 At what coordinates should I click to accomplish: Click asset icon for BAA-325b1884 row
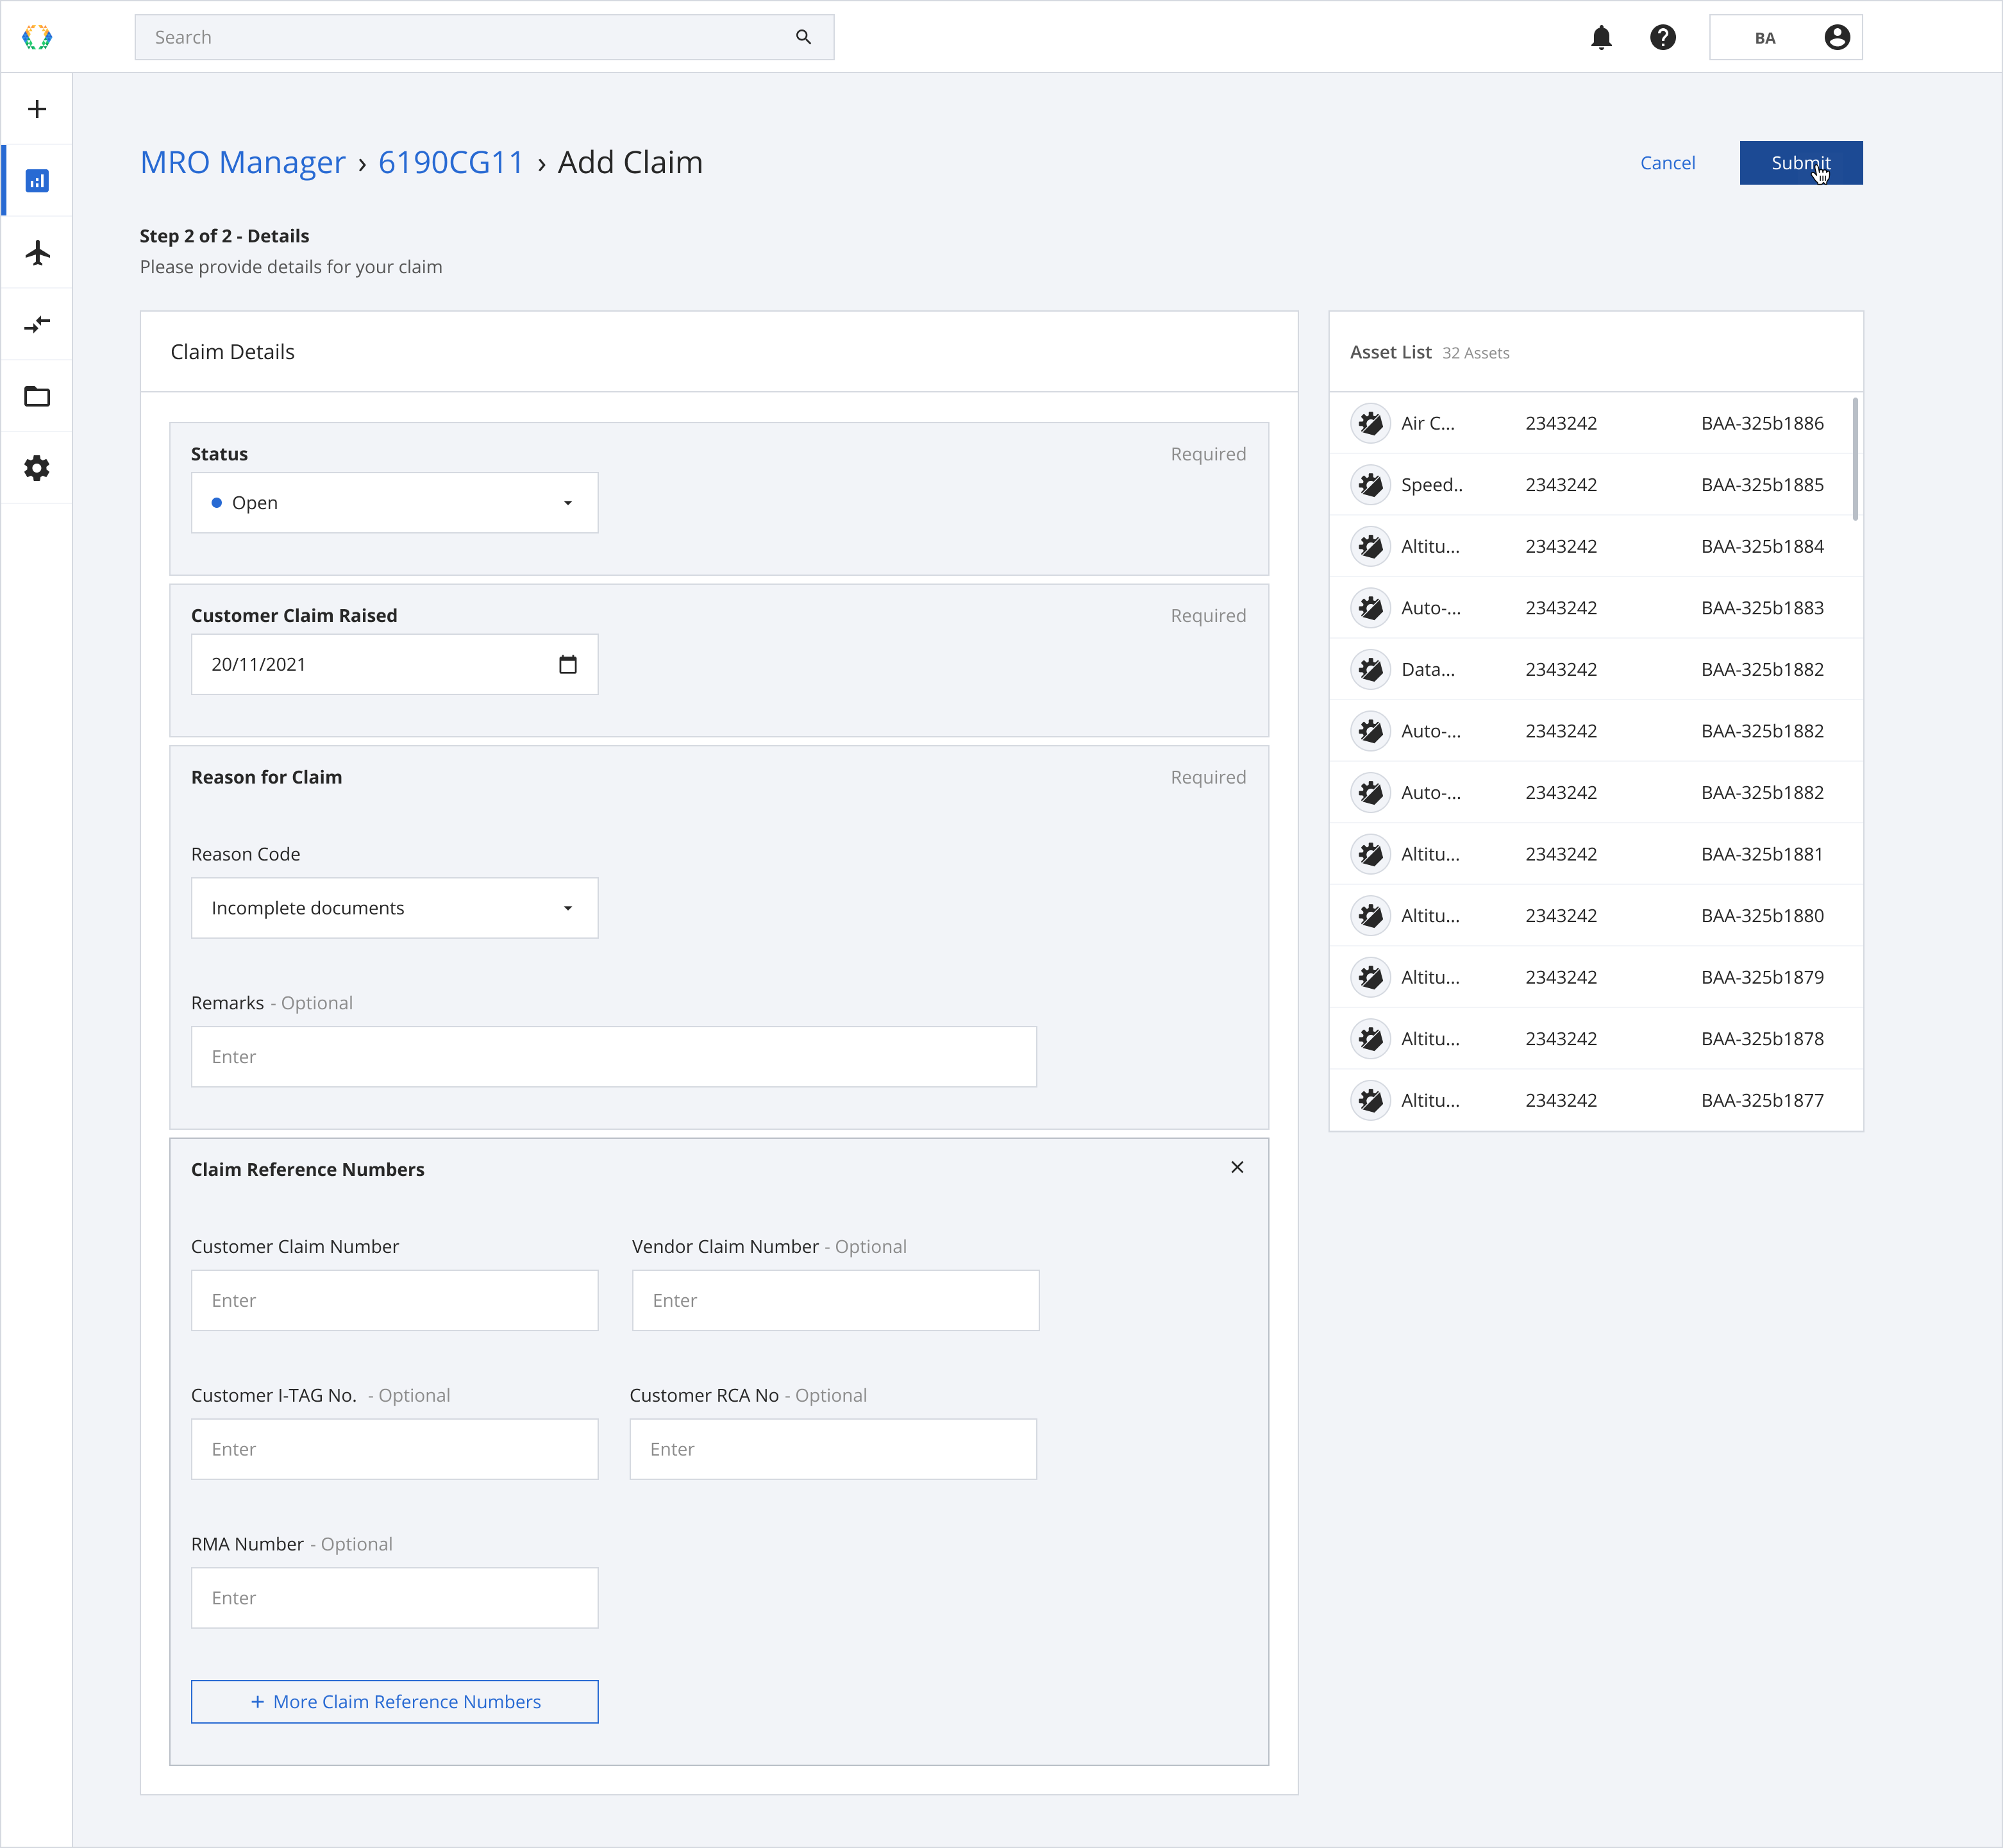click(x=1370, y=546)
